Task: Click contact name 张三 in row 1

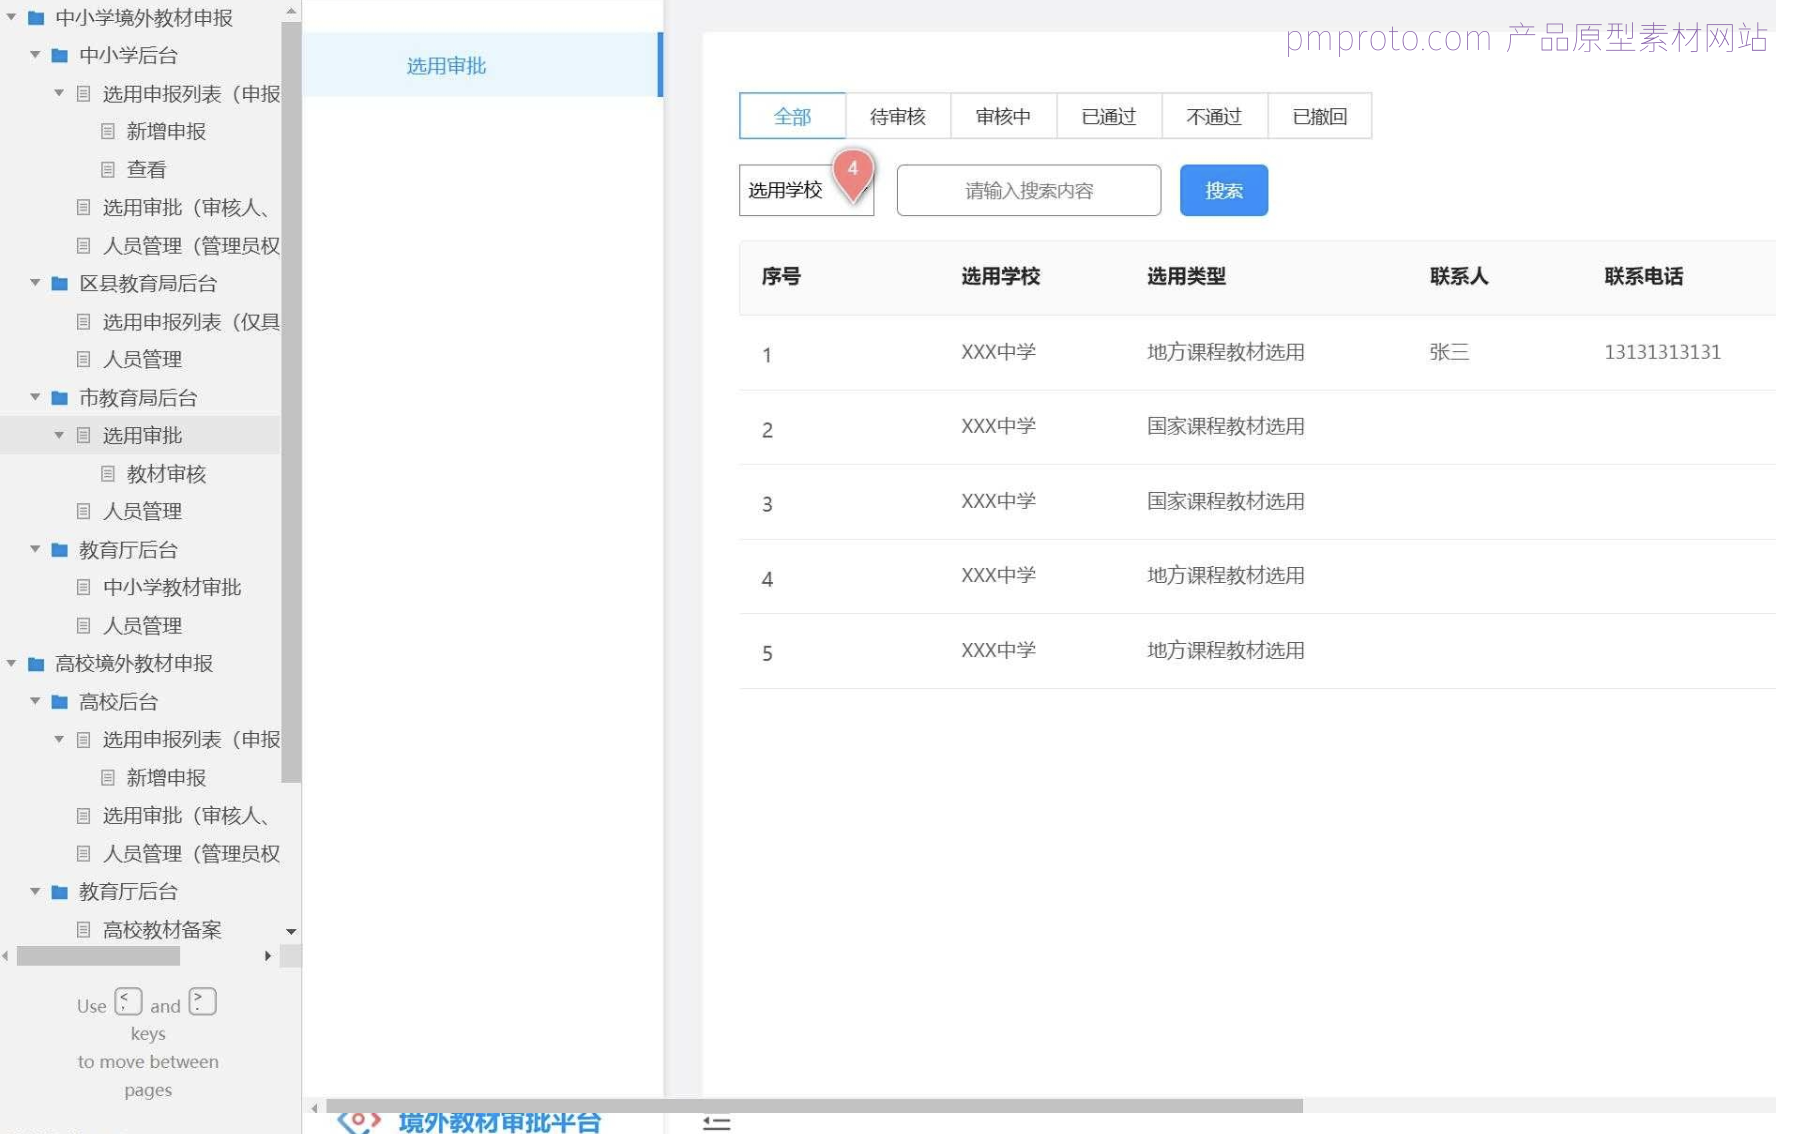Action: (x=1449, y=352)
